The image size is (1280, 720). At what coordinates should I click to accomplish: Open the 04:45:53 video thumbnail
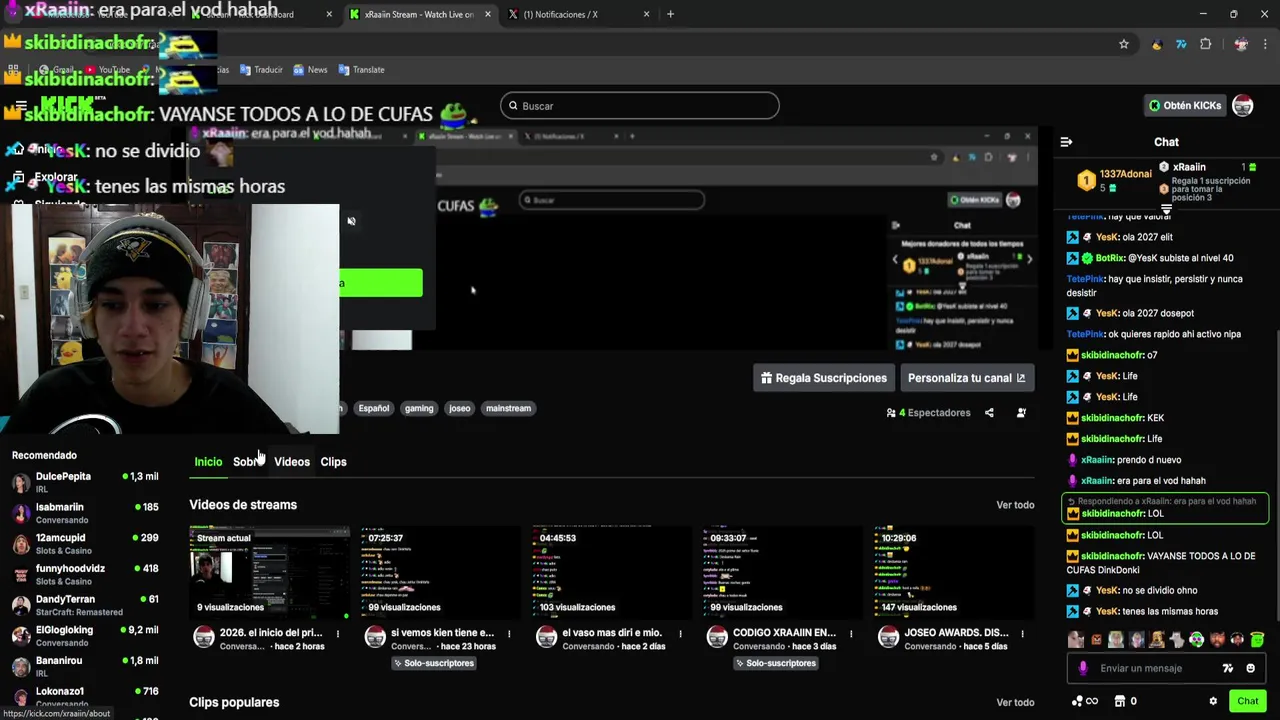click(x=611, y=572)
